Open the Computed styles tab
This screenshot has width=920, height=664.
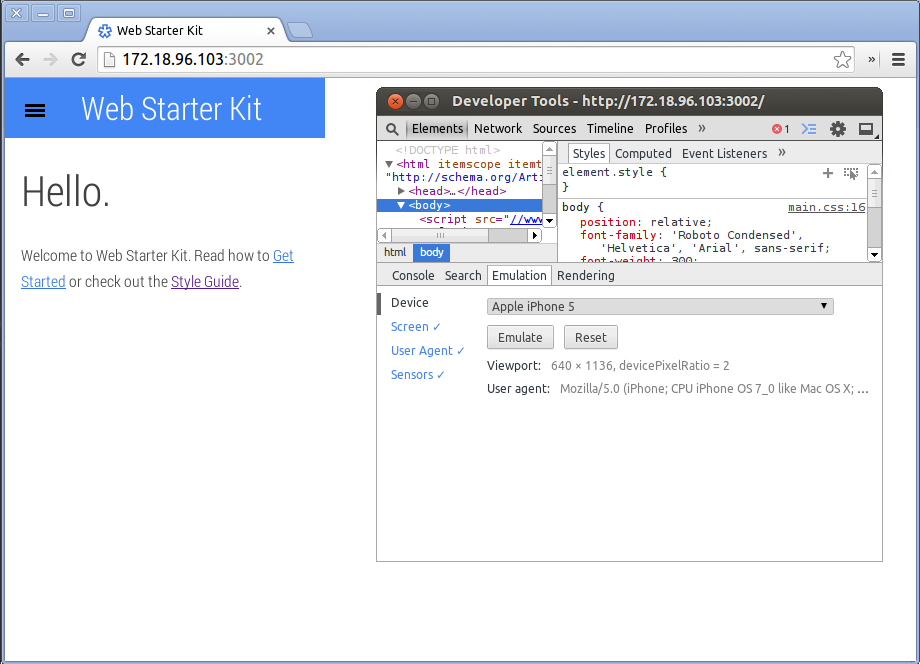click(643, 153)
